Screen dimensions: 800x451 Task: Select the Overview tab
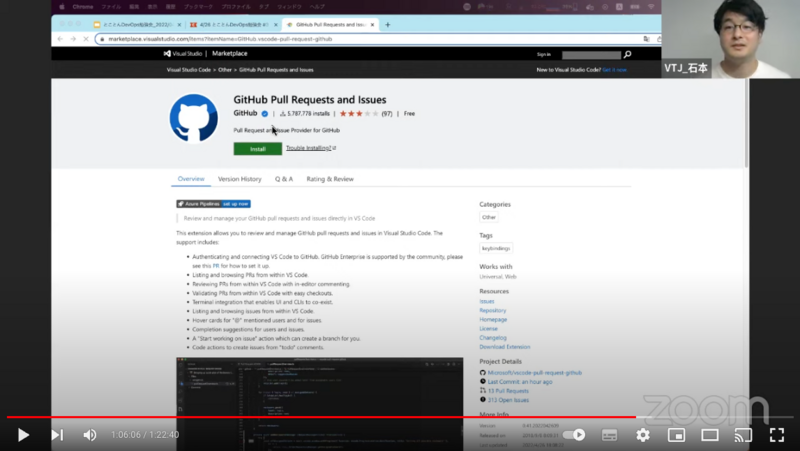(191, 179)
